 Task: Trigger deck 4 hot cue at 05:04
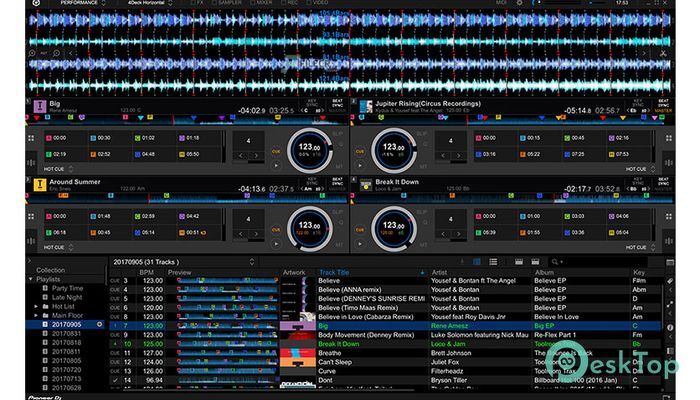[x=628, y=233]
